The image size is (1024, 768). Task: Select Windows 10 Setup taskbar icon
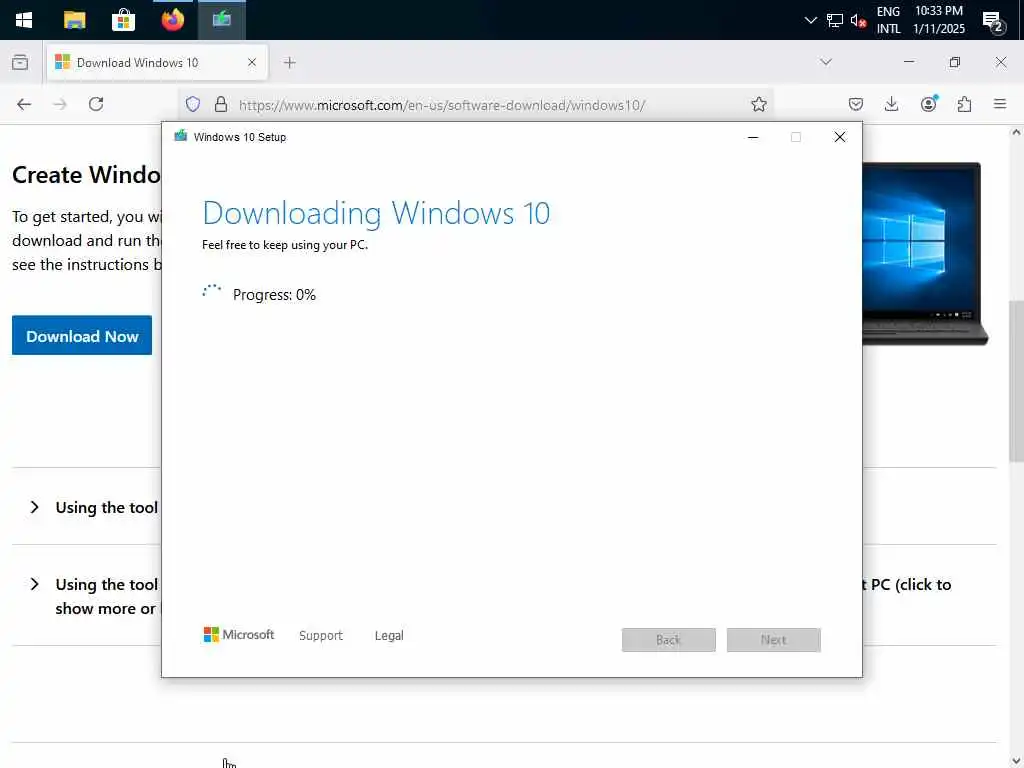tap(222, 20)
